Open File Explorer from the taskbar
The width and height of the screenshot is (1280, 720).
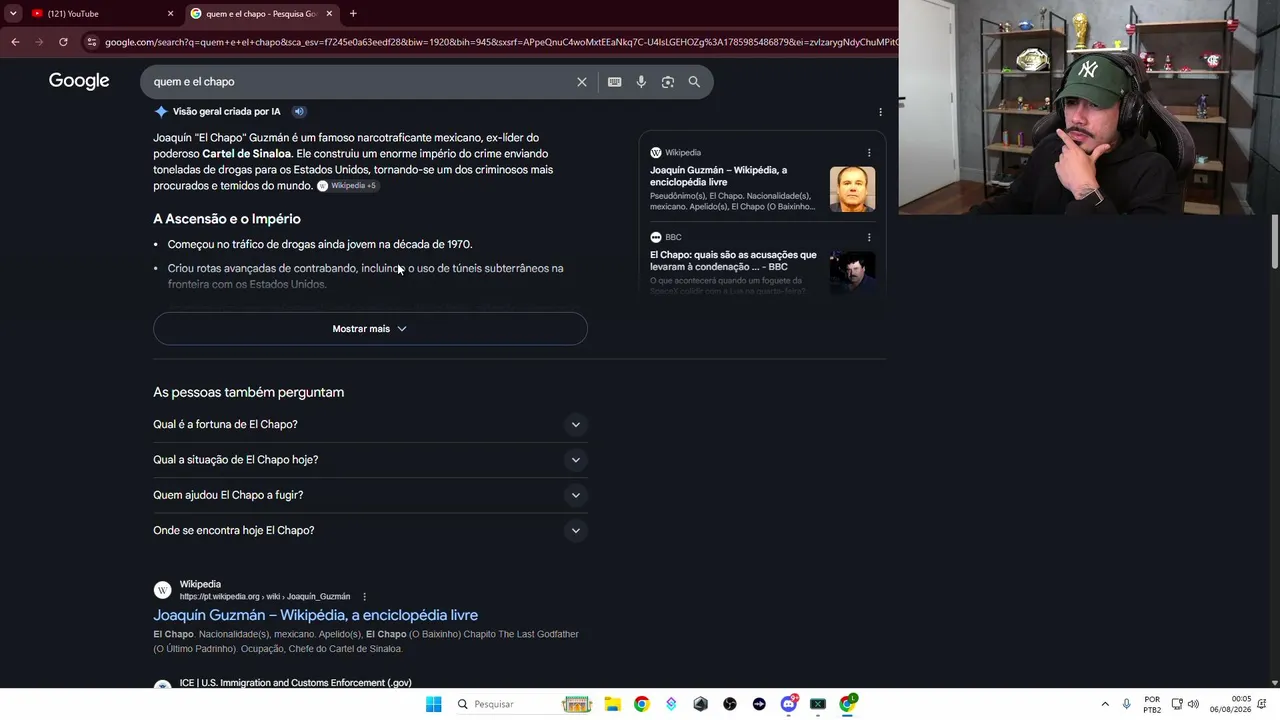click(x=612, y=704)
